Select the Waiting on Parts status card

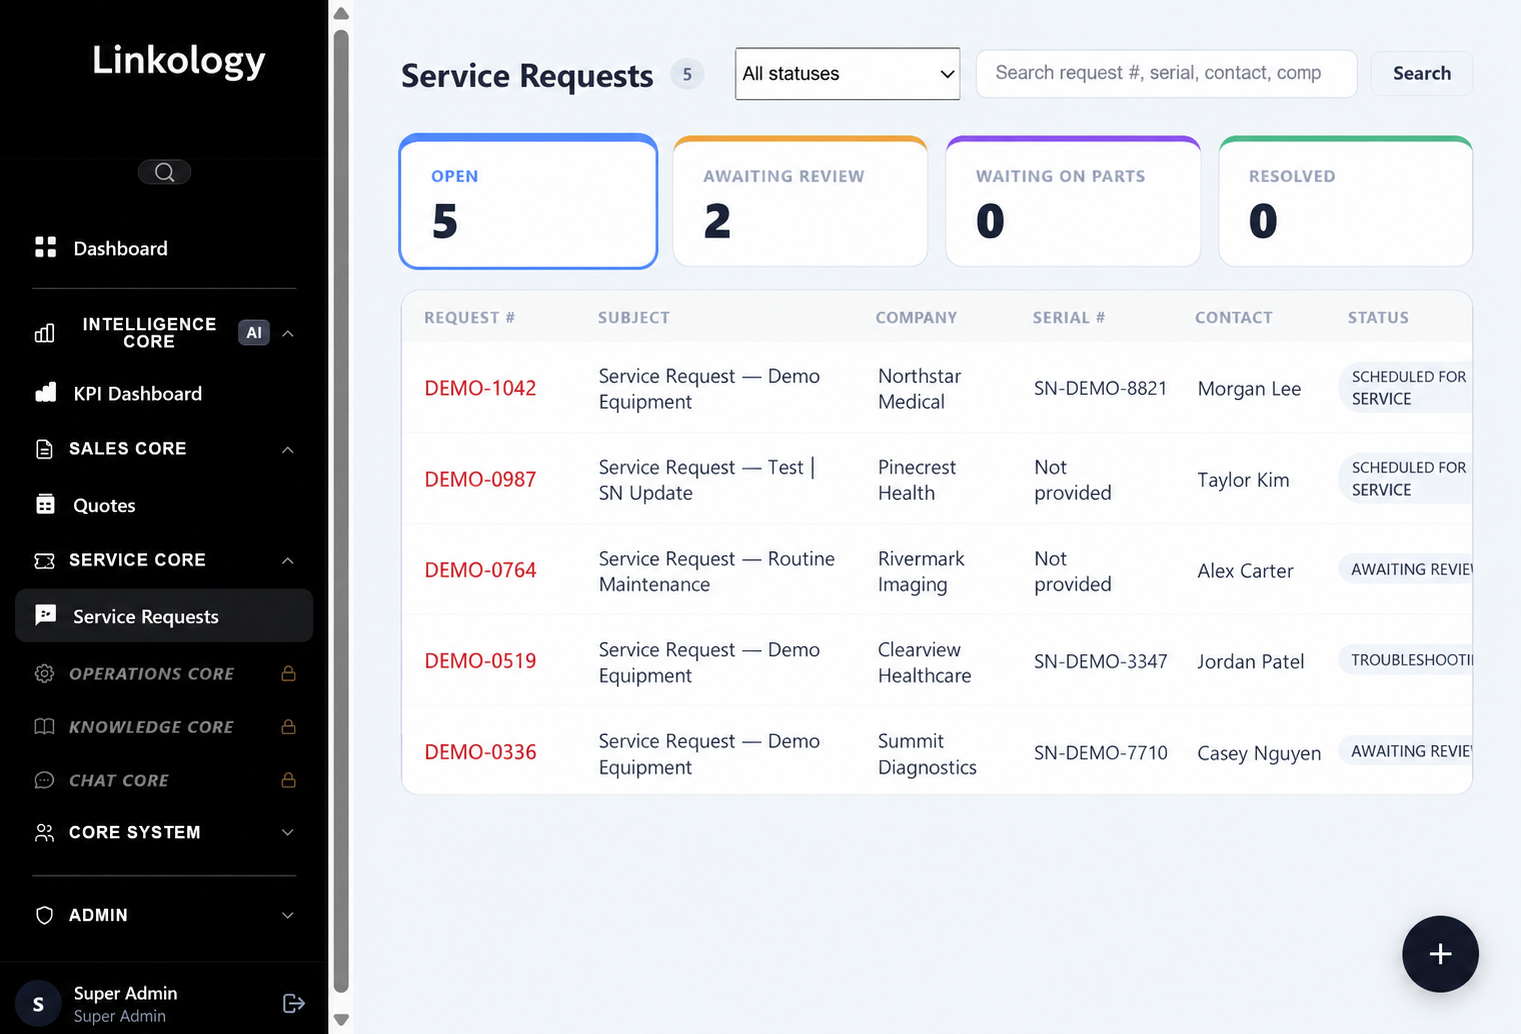pos(1073,201)
